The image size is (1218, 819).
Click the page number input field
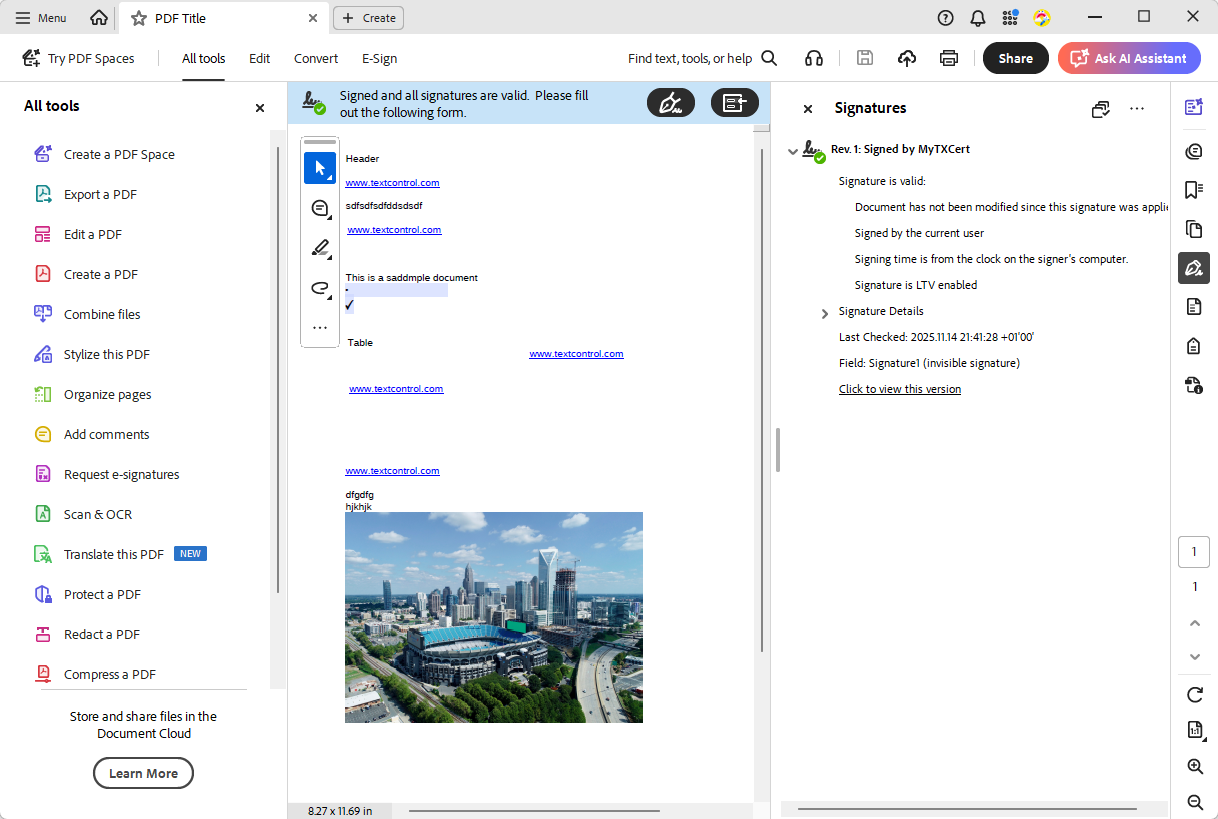(1193, 551)
